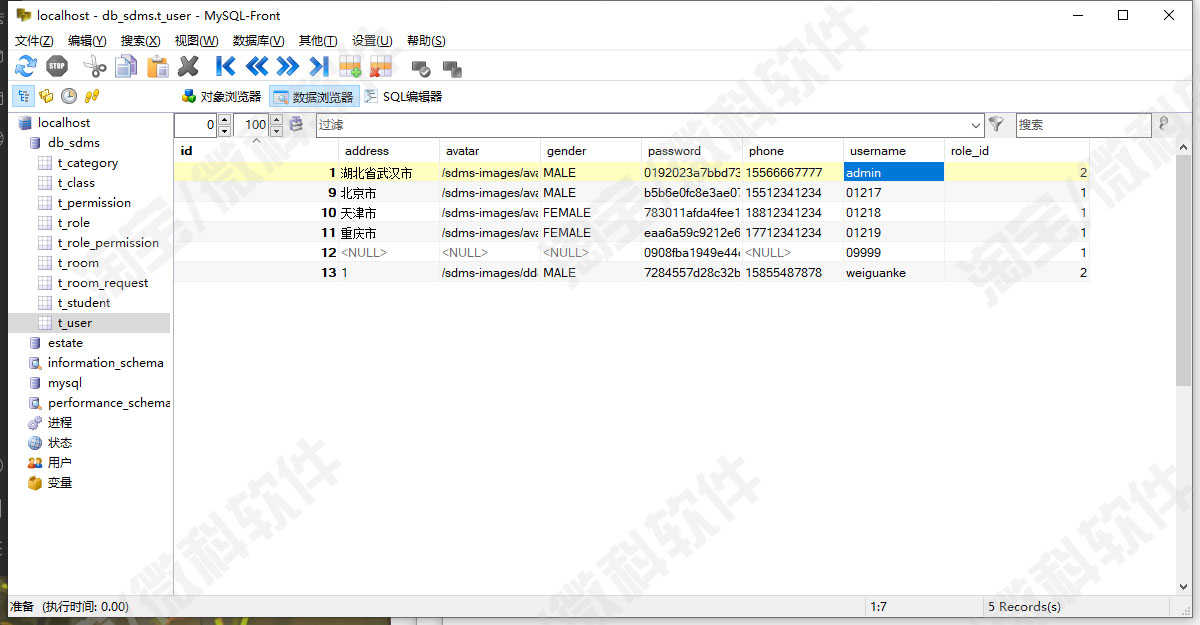1200x625 pixels.
Task: Click the filter funnel icon
Action: [x=996, y=124]
